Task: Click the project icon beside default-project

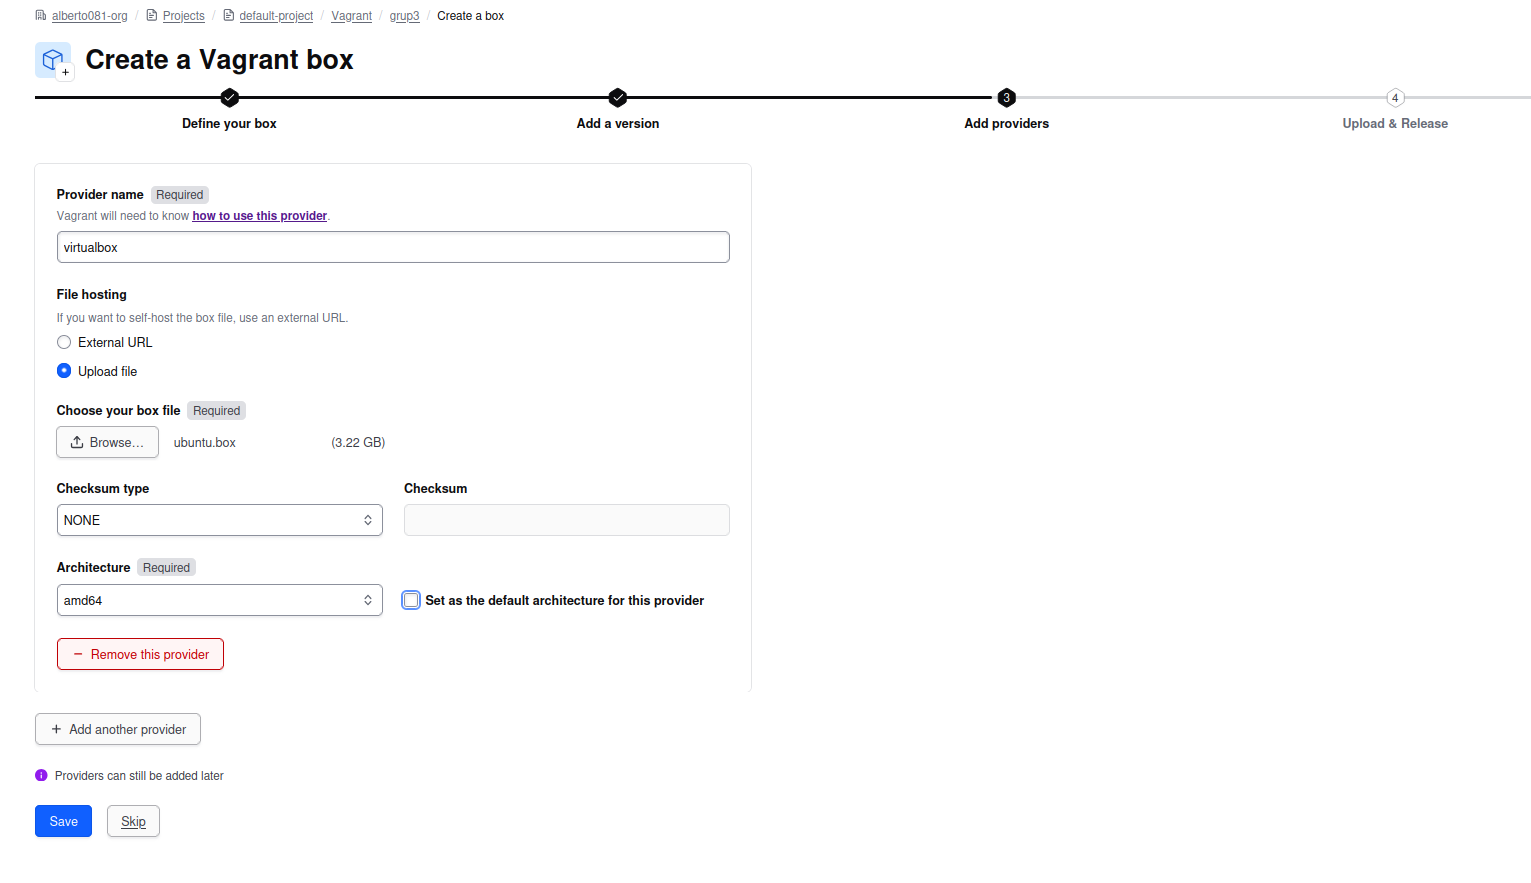Action: [x=228, y=16]
